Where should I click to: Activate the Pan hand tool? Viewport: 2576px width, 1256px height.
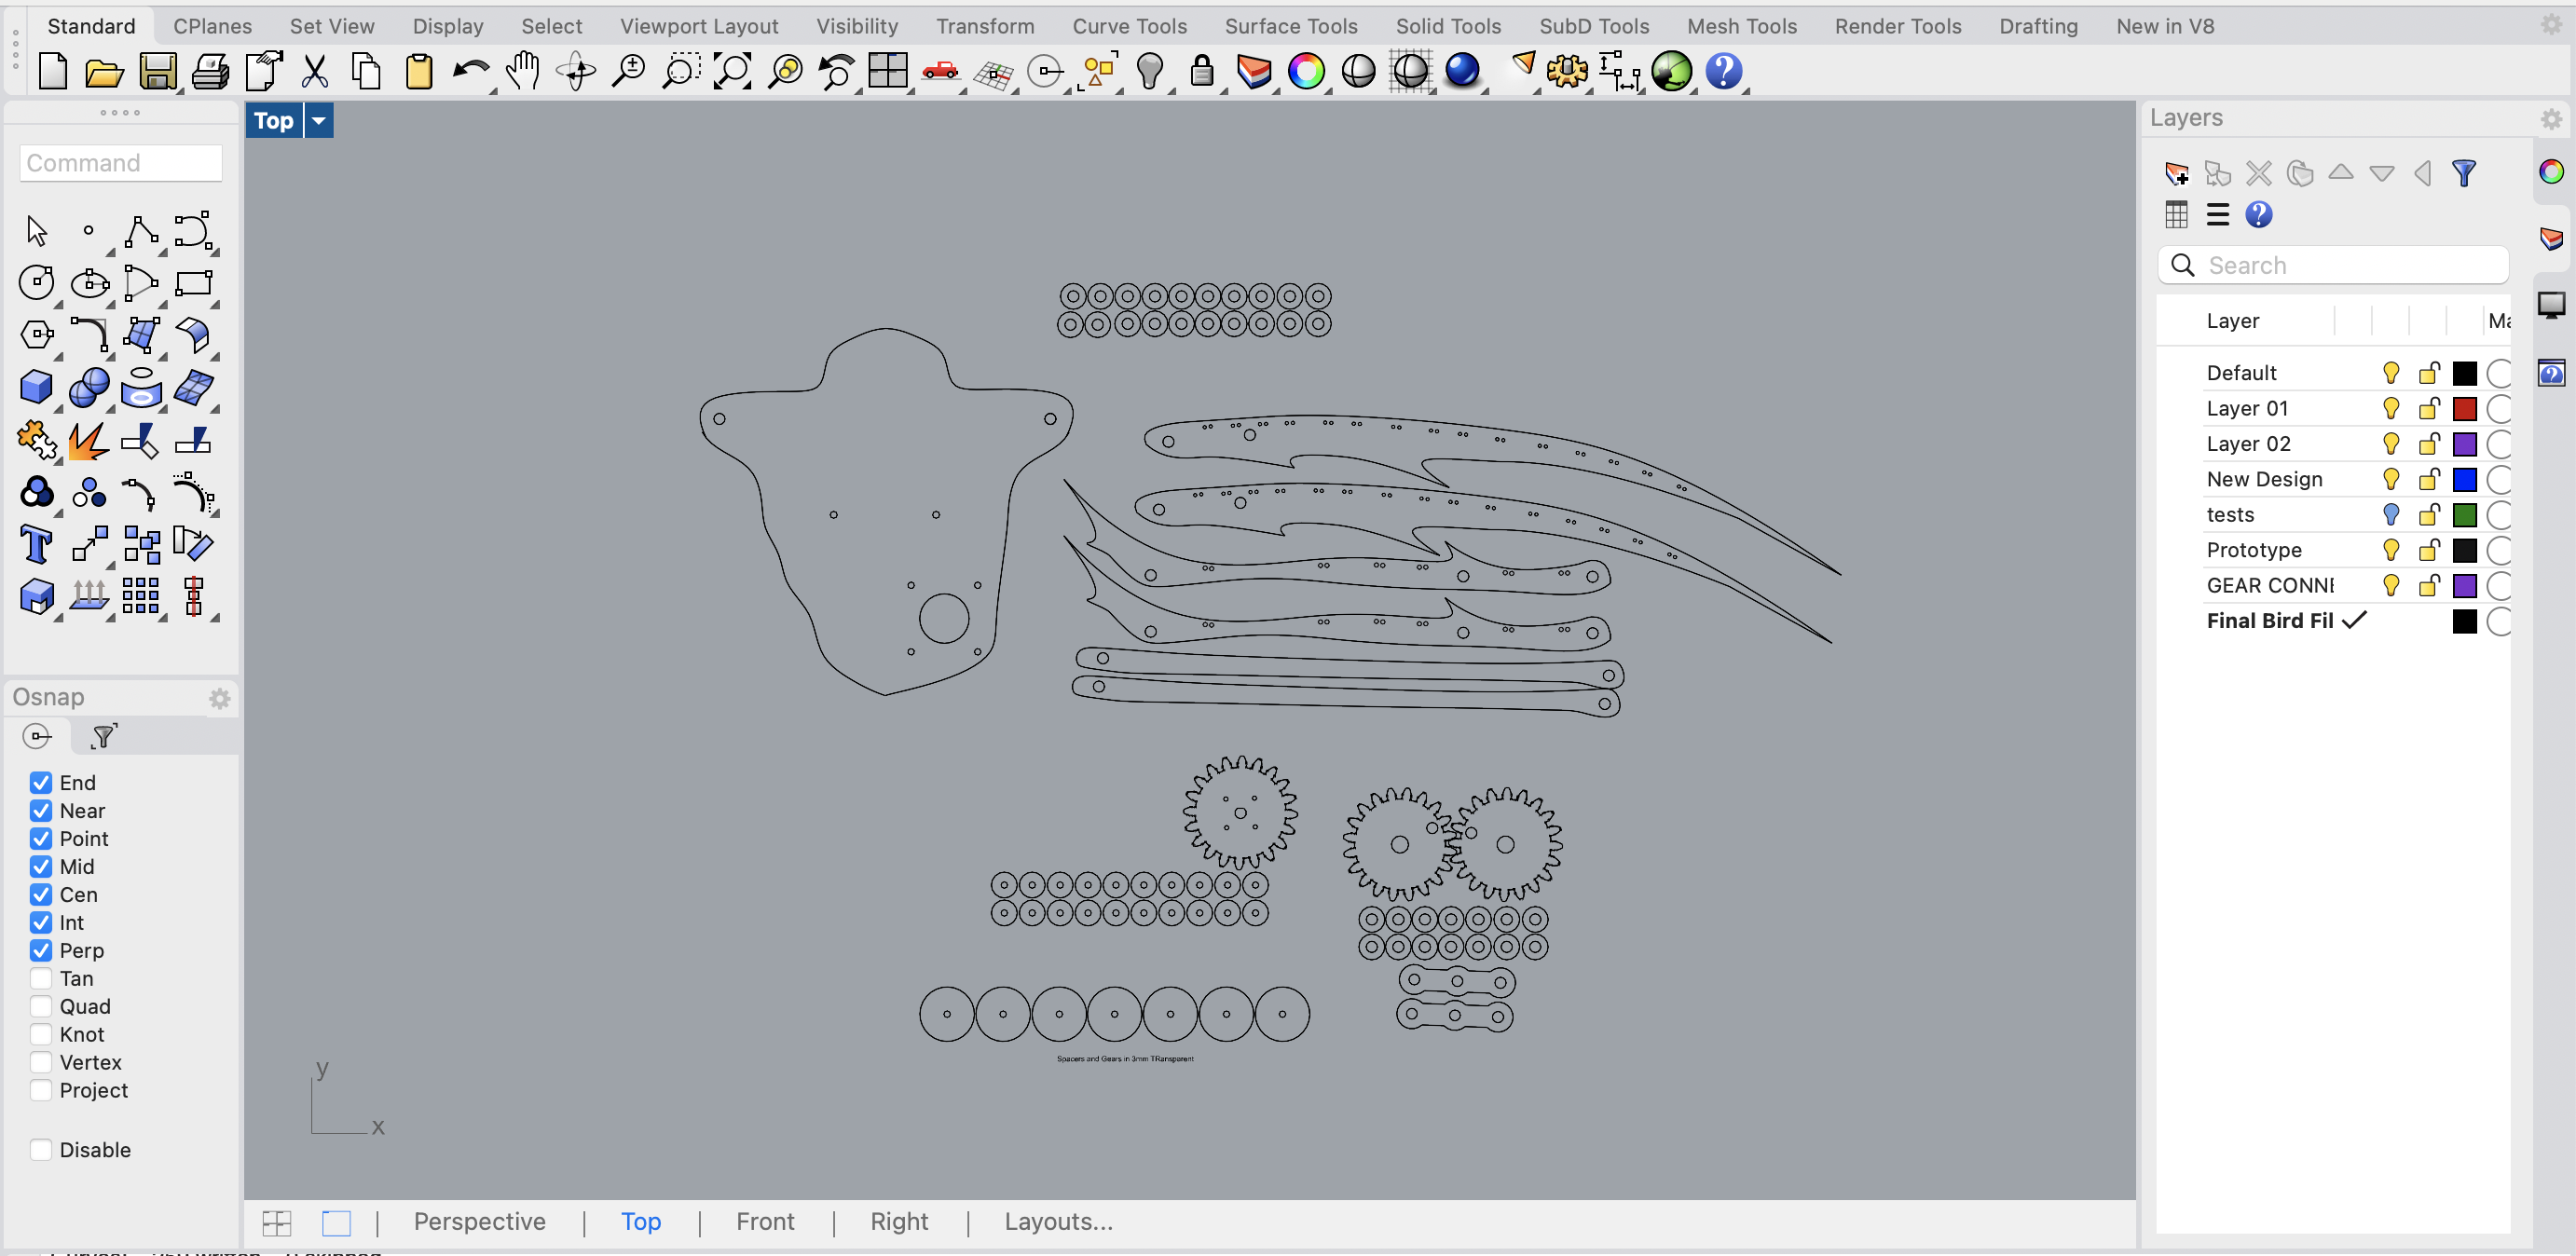point(523,72)
